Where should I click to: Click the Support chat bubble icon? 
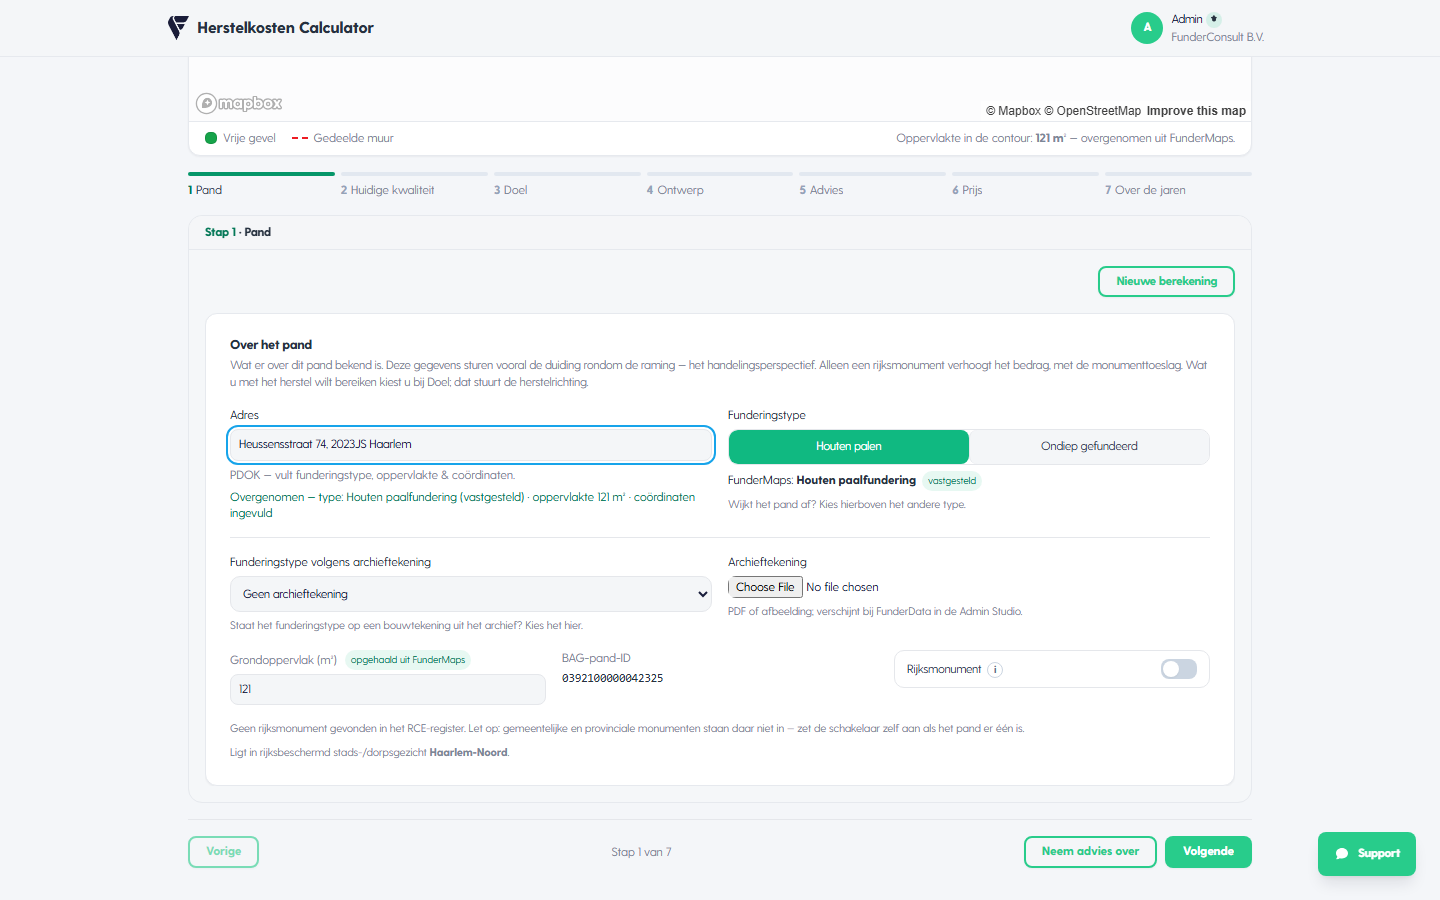[1342, 854]
